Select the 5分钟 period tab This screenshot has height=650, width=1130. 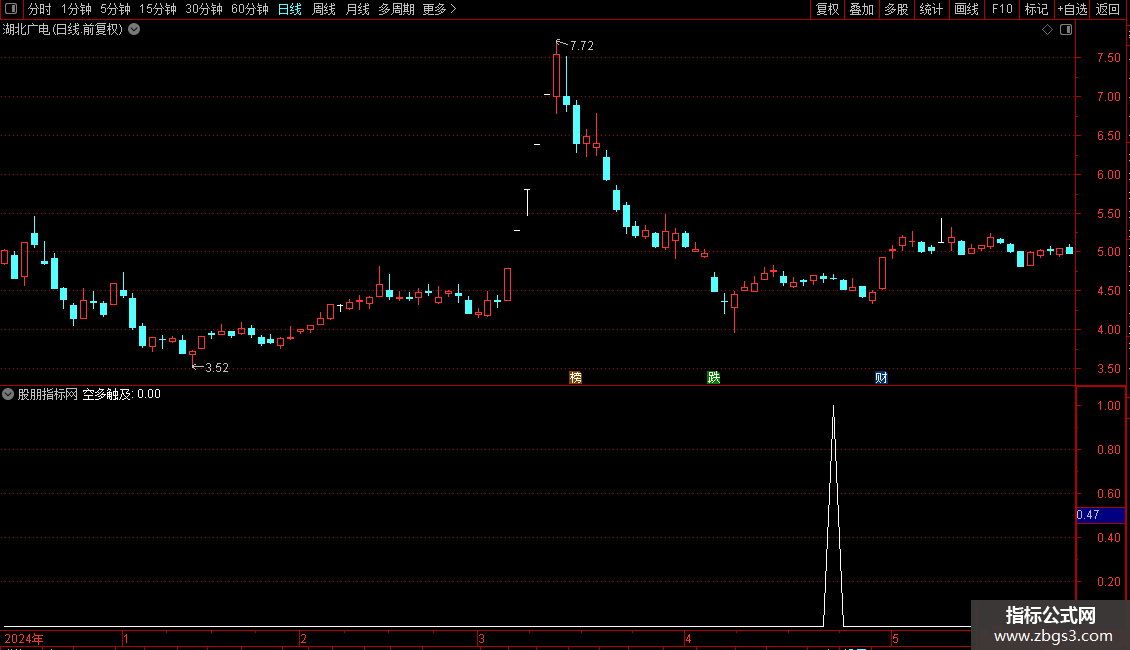pyautogui.click(x=115, y=9)
